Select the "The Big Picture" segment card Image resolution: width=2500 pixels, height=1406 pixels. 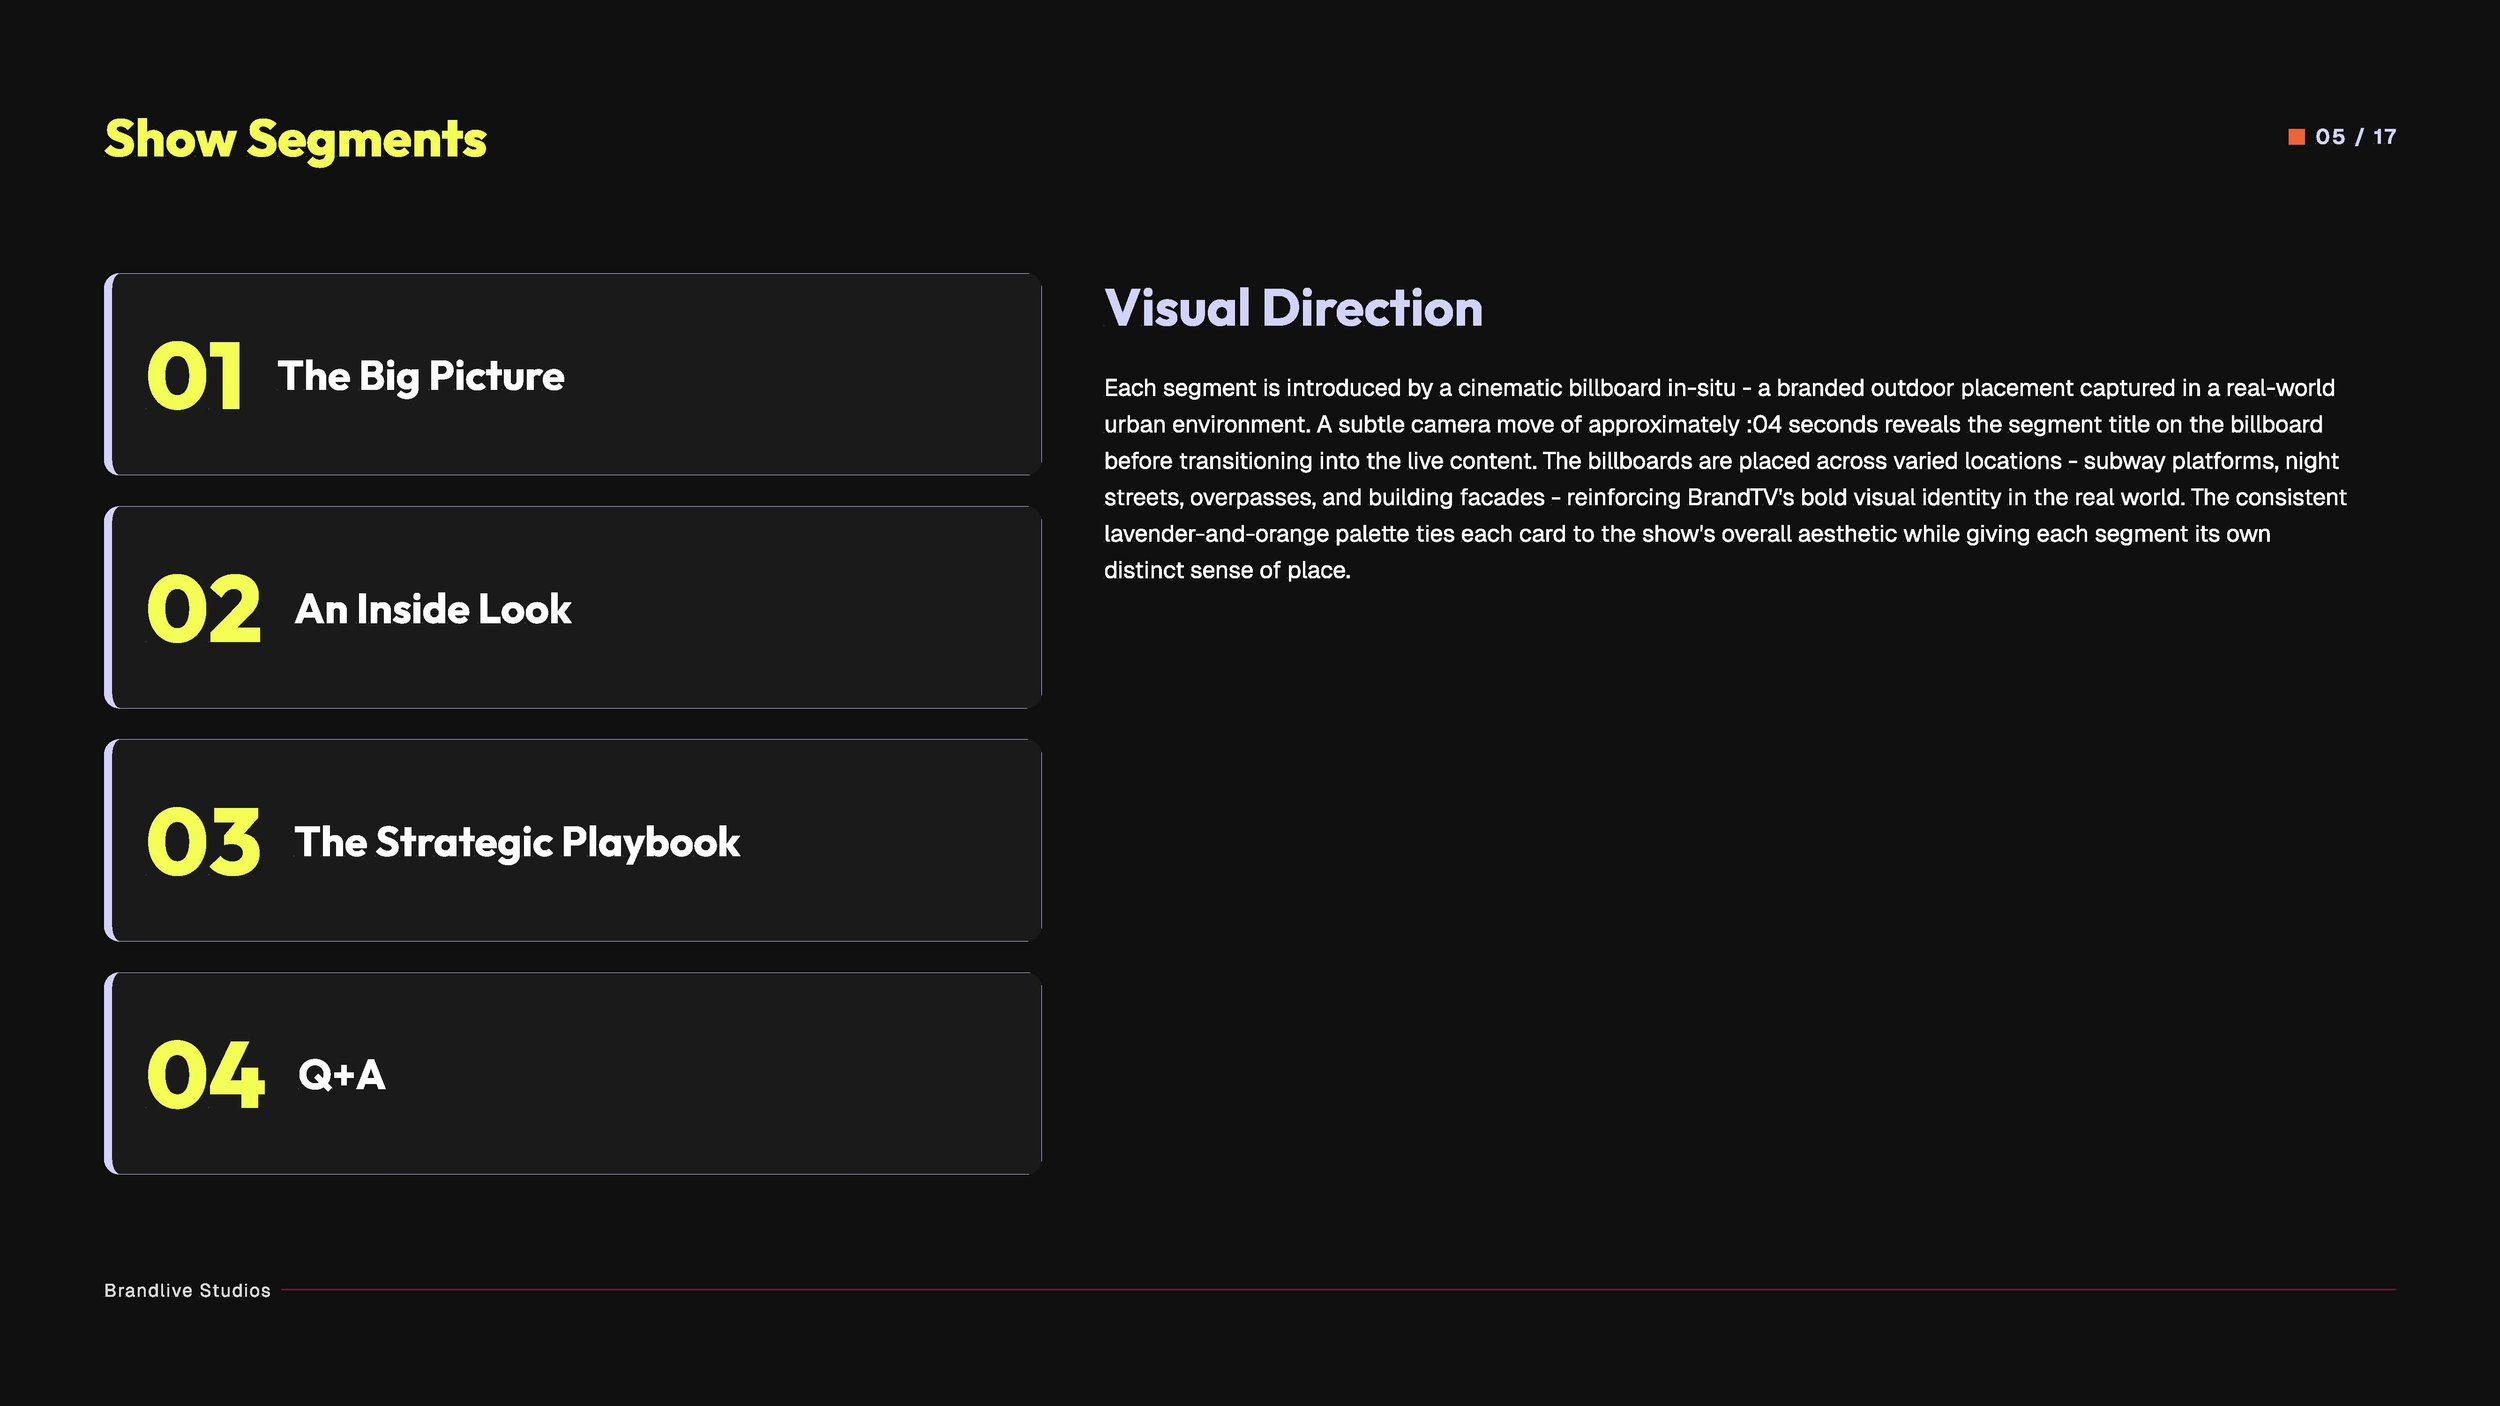[573, 374]
